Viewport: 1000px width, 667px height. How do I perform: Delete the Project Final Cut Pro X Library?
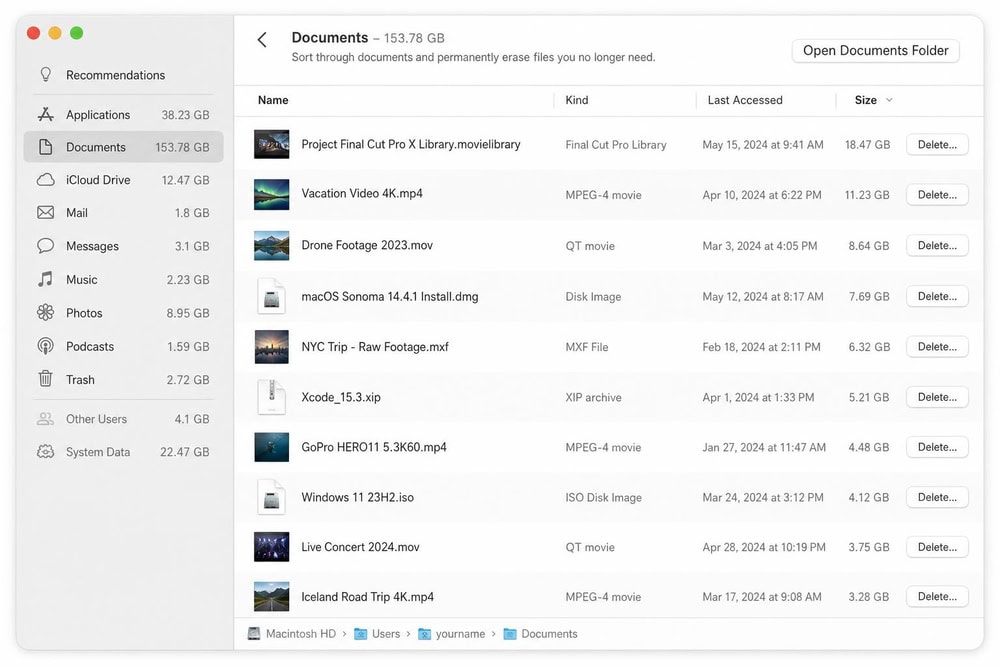pos(937,145)
